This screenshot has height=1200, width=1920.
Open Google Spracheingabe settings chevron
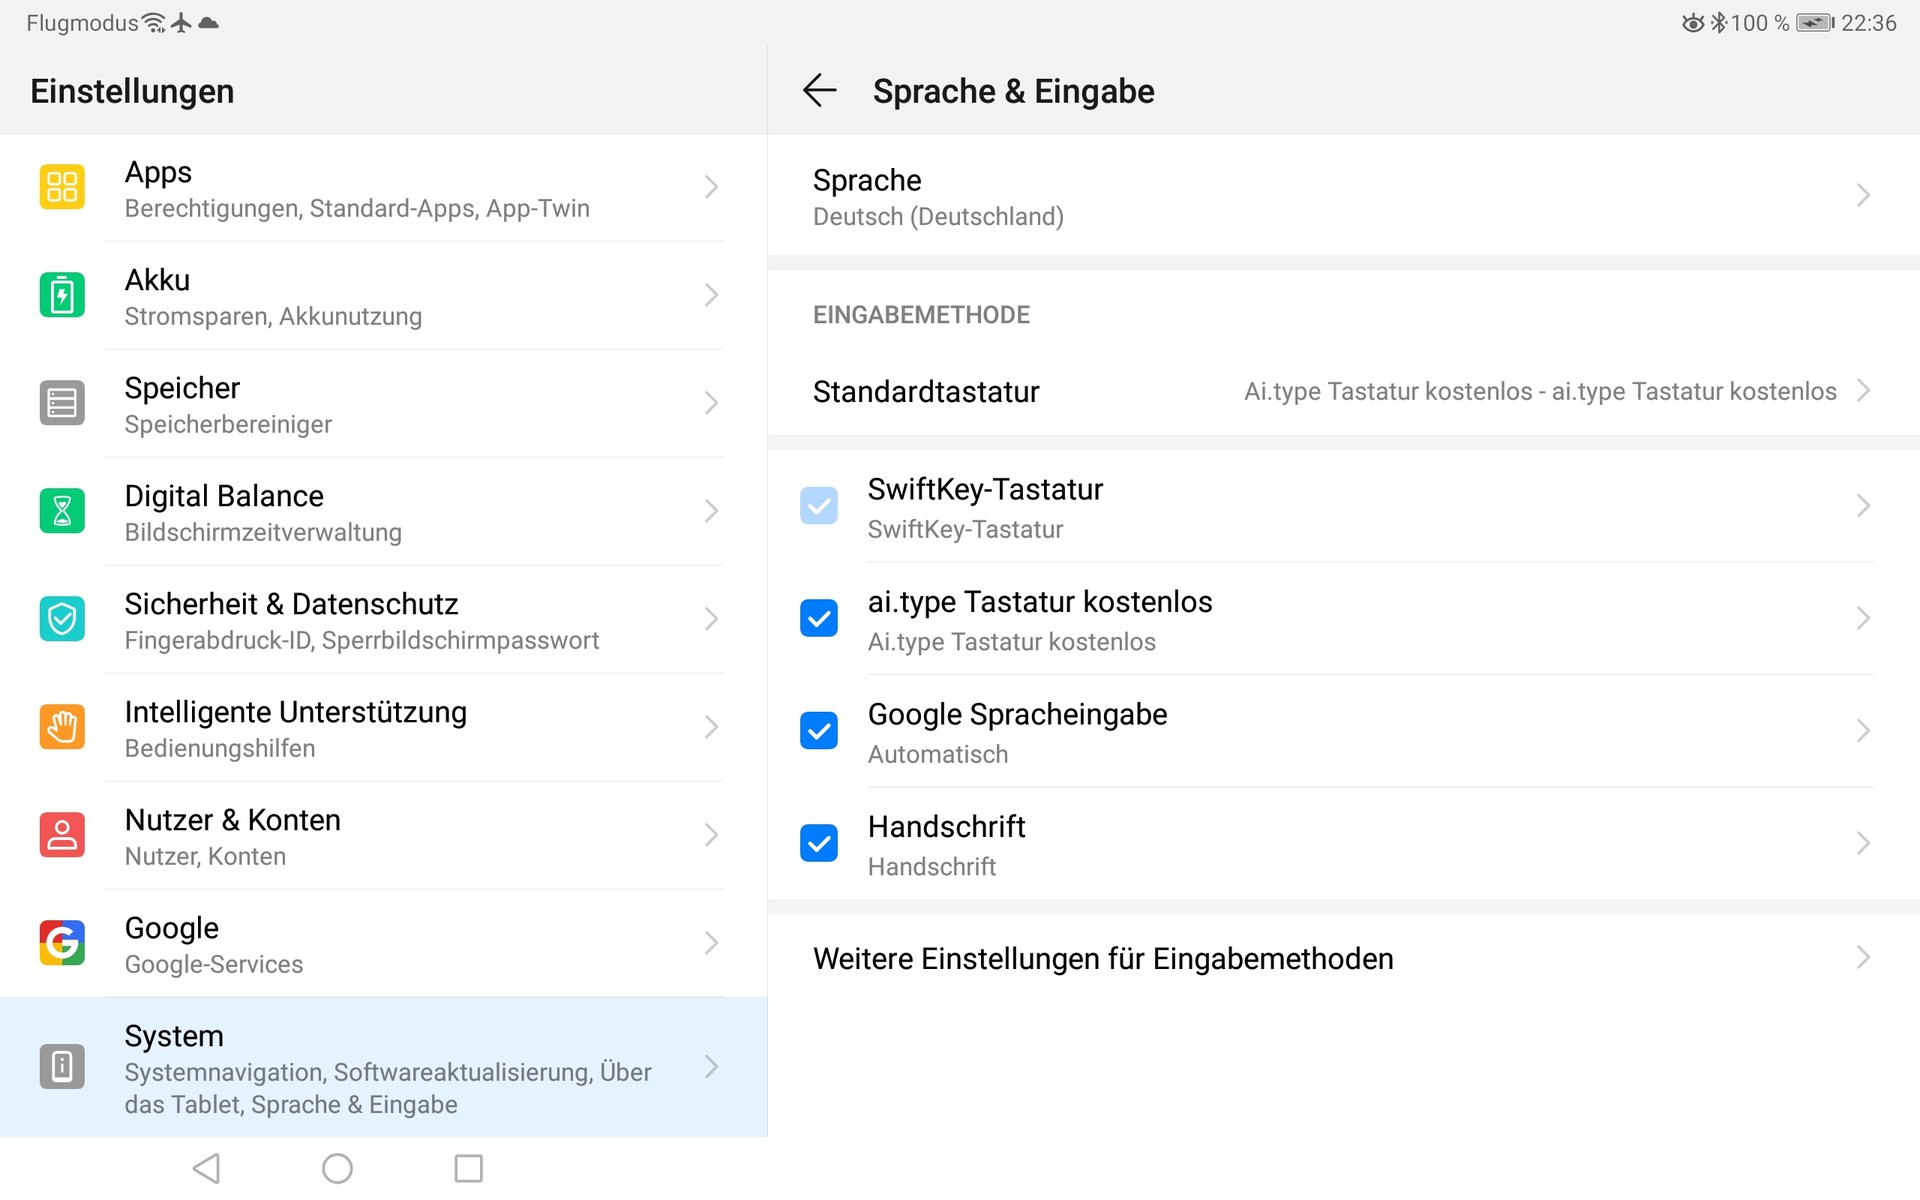(x=1863, y=731)
